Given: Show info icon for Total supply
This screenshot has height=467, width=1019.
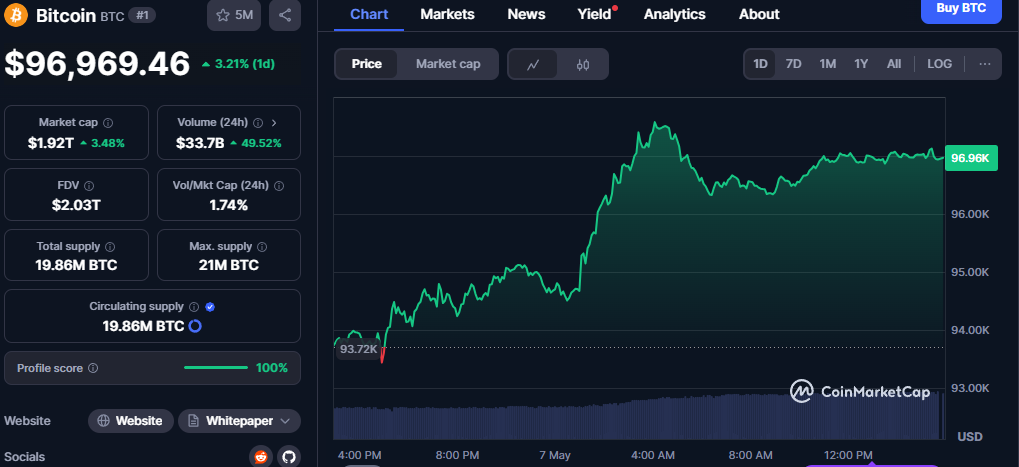Looking at the screenshot, I should tap(110, 247).
